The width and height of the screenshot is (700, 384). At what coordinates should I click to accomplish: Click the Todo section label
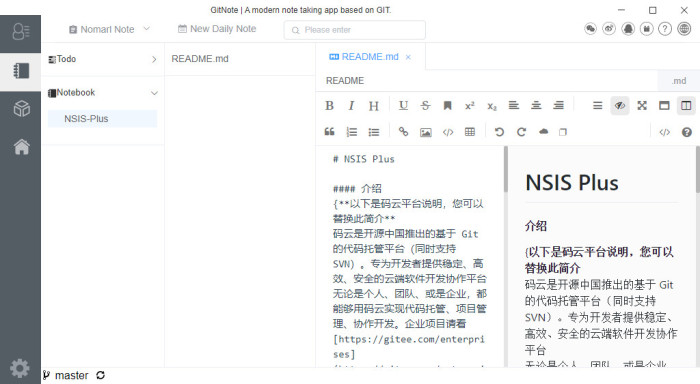pos(66,59)
